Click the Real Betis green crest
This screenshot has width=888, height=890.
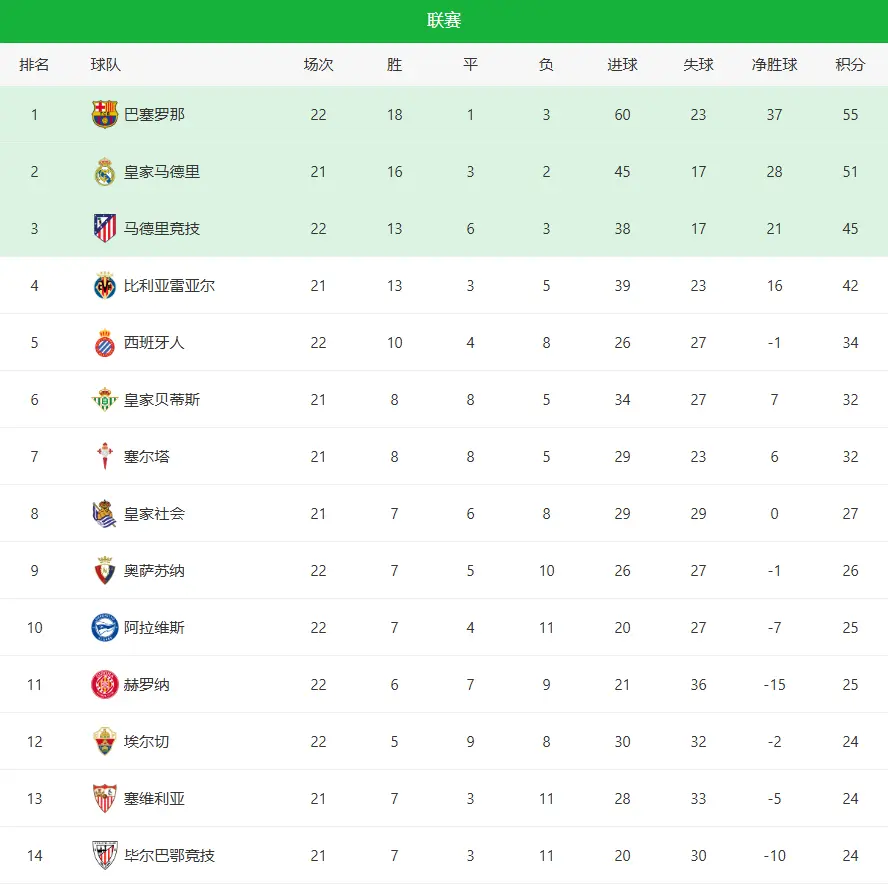[x=105, y=400]
